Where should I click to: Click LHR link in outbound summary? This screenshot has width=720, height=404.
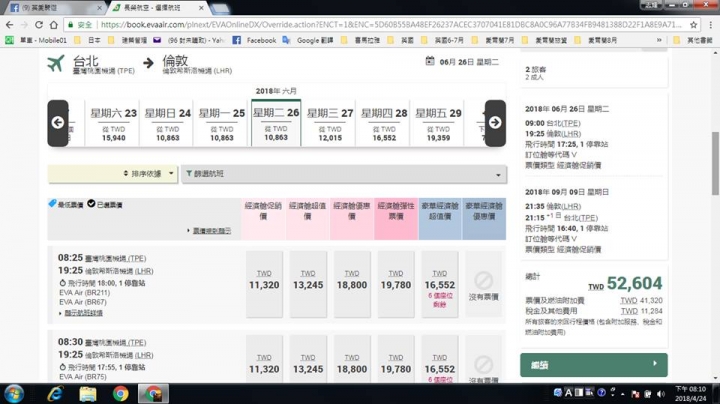[572, 134]
